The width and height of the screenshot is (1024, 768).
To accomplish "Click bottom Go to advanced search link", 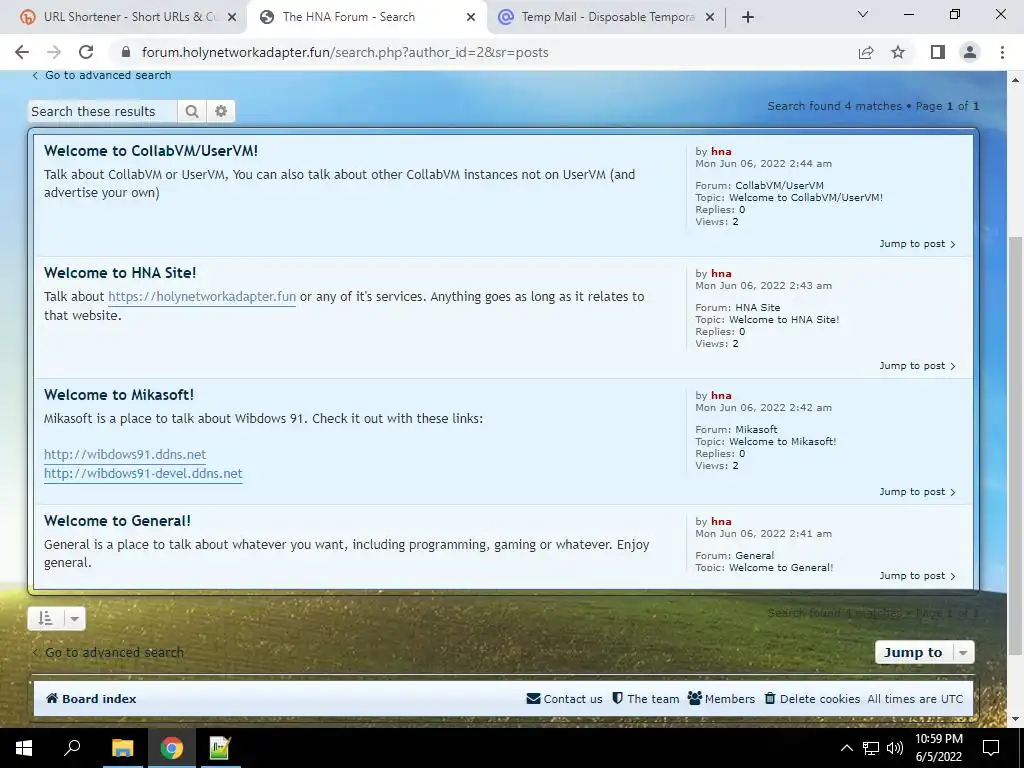I will click(x=108, y=652).
